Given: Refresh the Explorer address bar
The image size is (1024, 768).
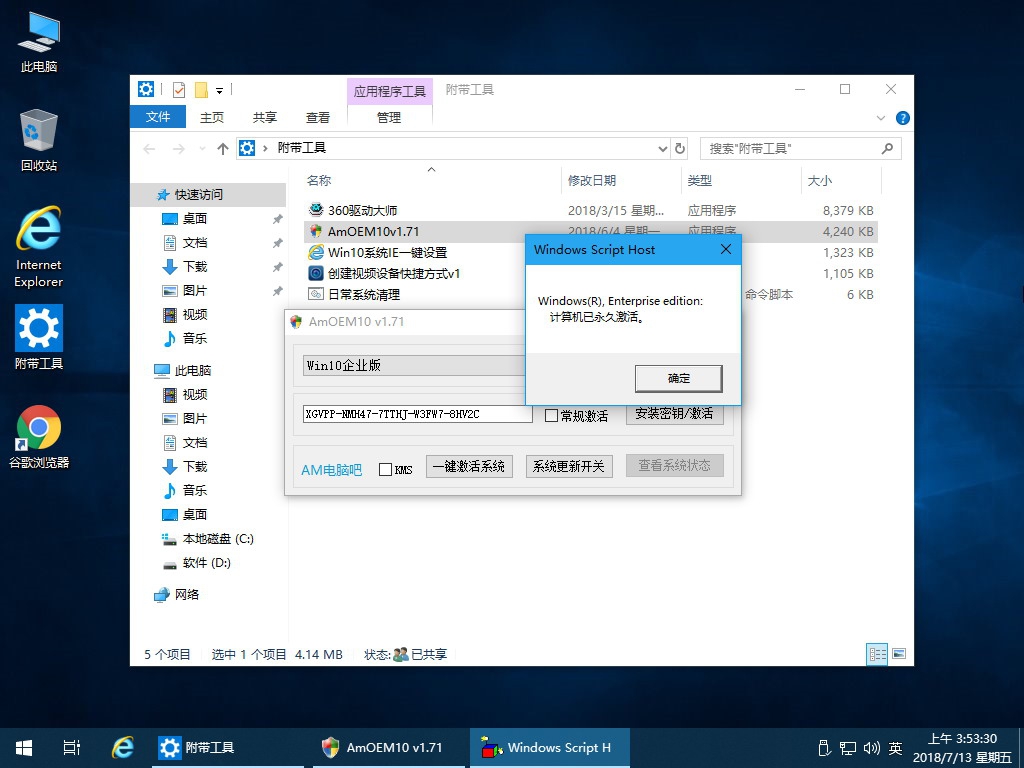Looking at the screenshot, I should pos(680,148).
